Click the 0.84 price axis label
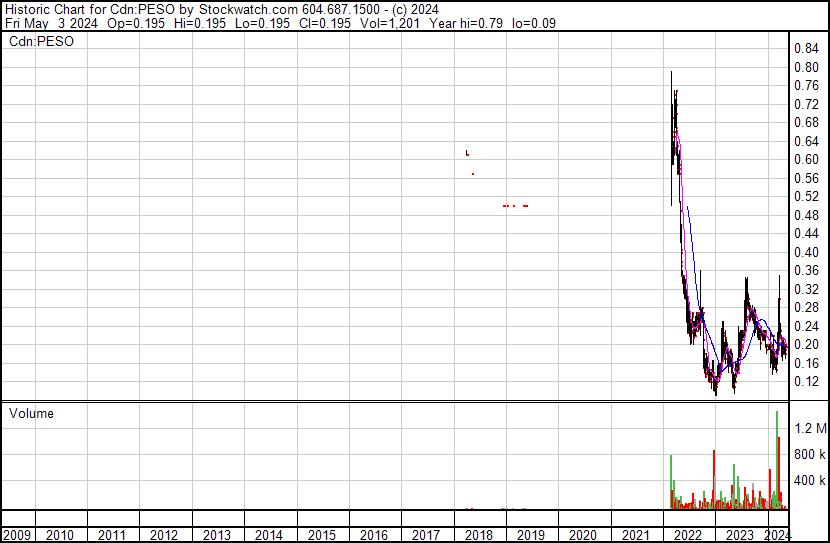The height and width of the screenshot is (543, 830). click(x=806, y=49)
